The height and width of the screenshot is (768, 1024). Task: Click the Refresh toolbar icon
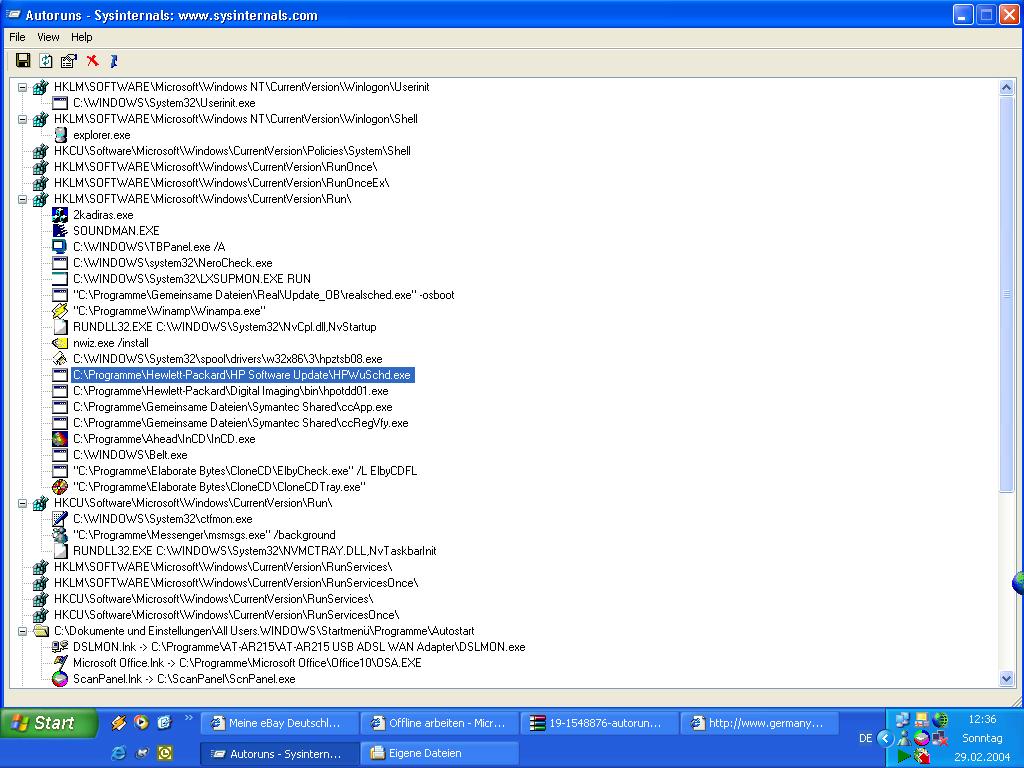pyautogui.click(x=46, y=61)
